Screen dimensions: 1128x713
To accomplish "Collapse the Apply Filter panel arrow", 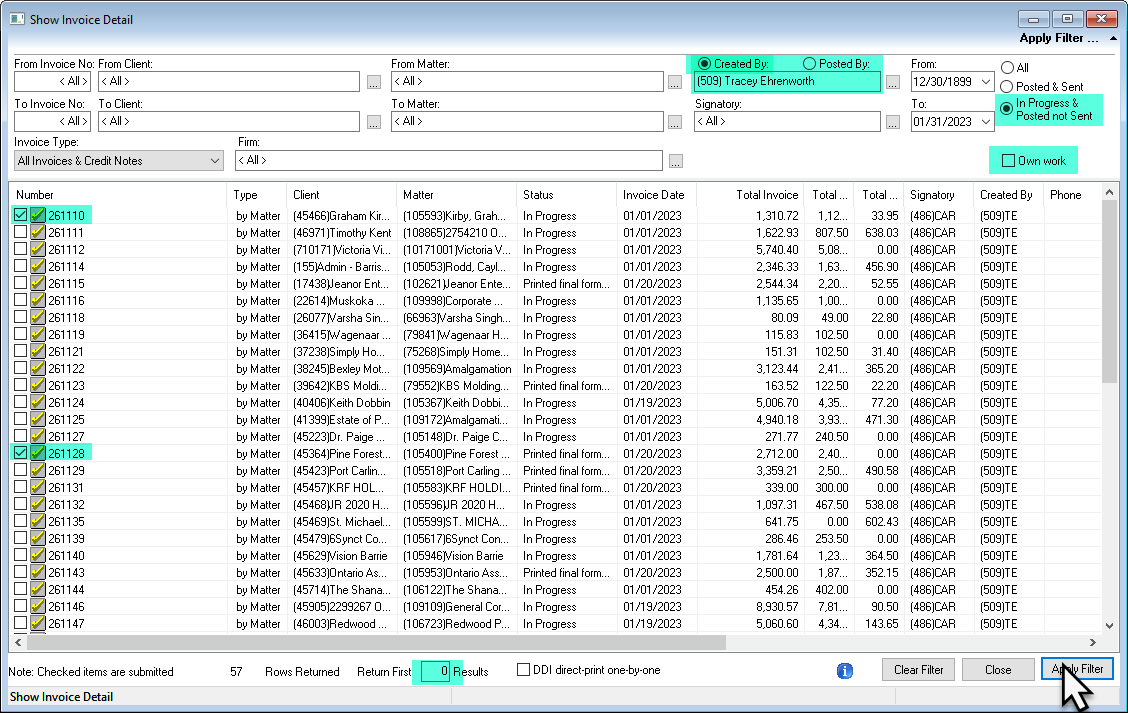I will [1113, 38].
